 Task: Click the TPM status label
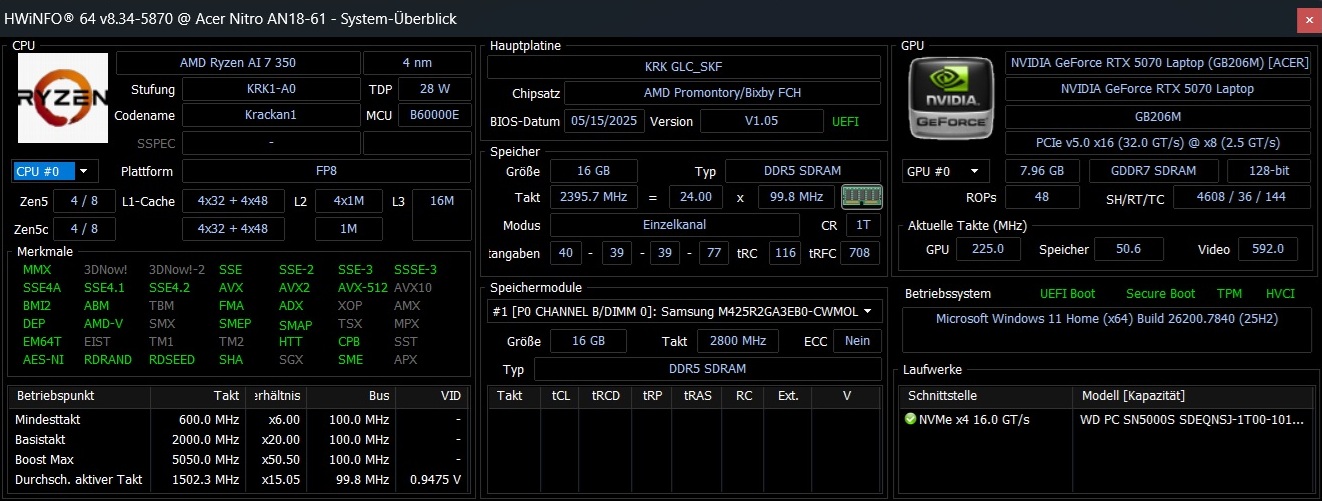pyautogui.click(x=1229, y=294)
